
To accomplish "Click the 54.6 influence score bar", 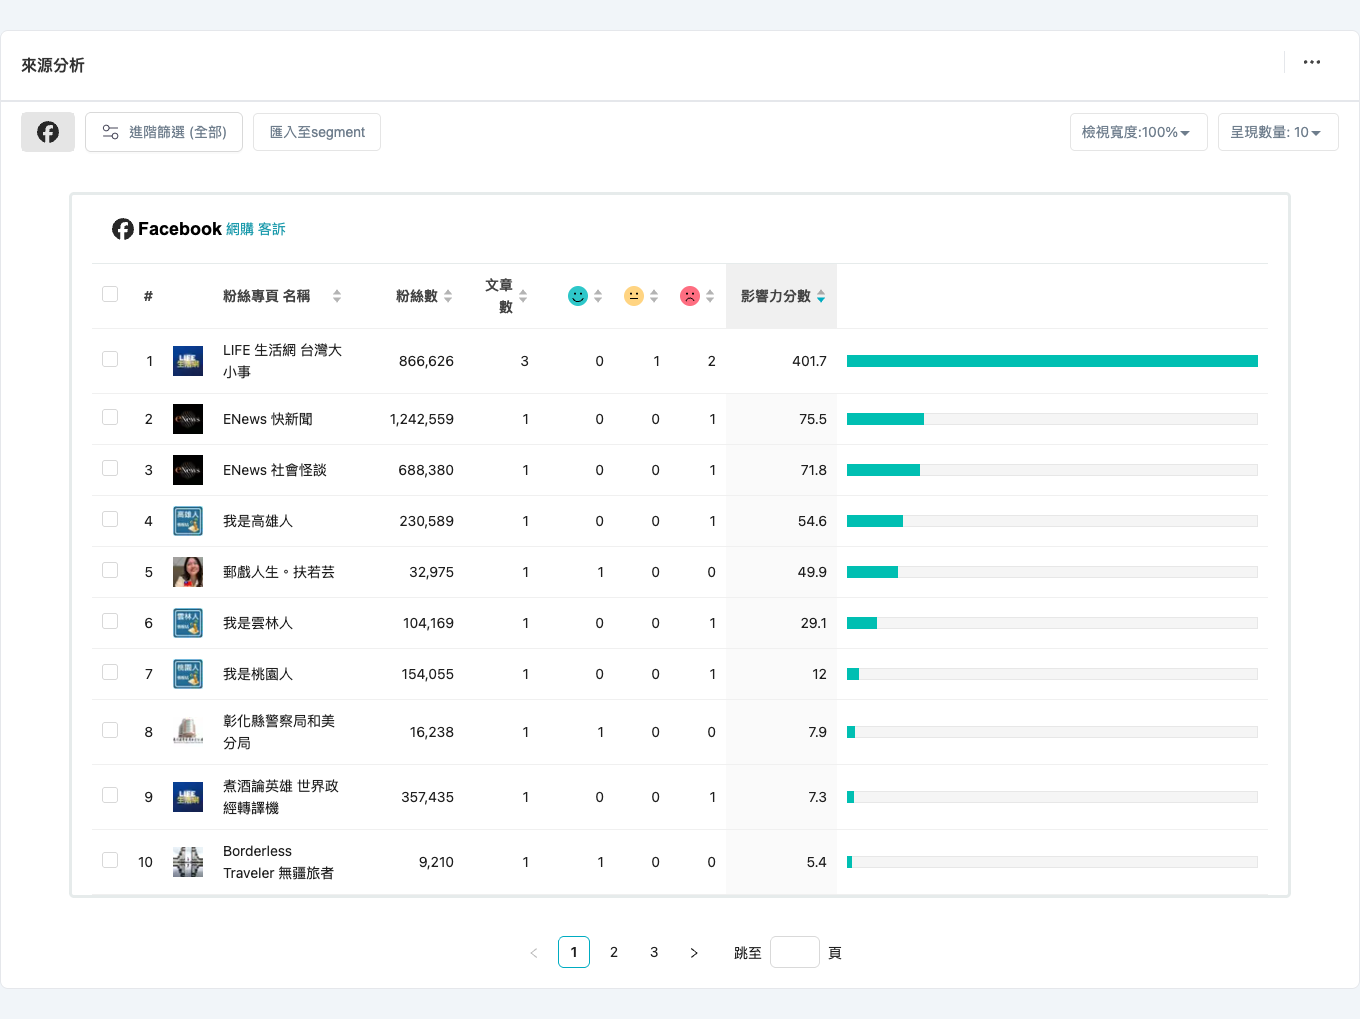I will click(x=1052, y=521).
